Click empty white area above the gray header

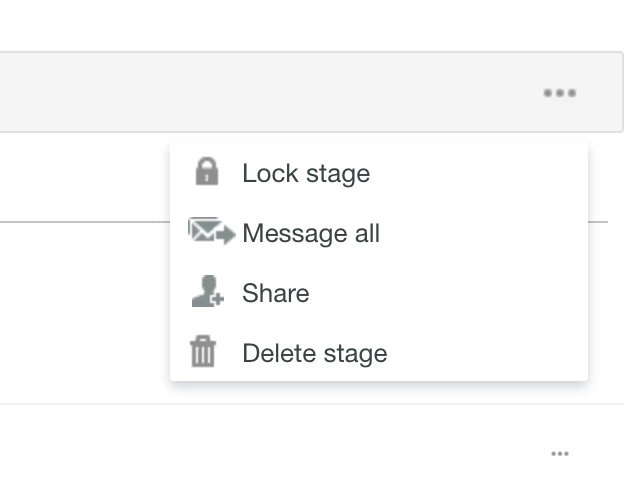300,25
